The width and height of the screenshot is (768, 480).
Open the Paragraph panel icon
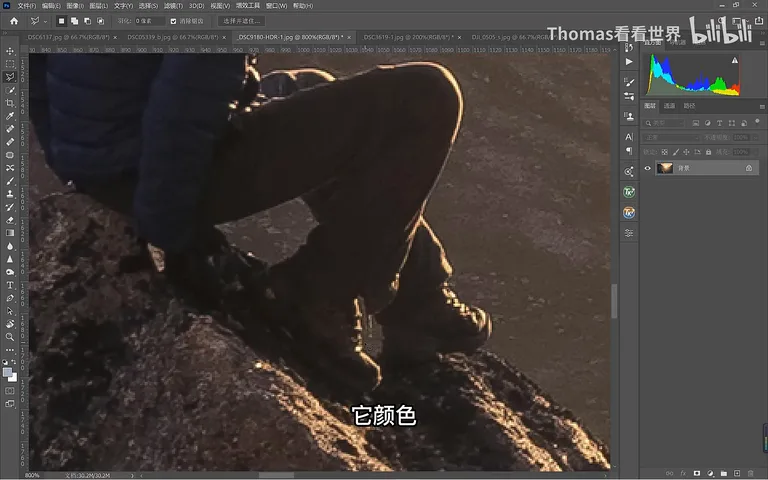[x=629, y=150]
